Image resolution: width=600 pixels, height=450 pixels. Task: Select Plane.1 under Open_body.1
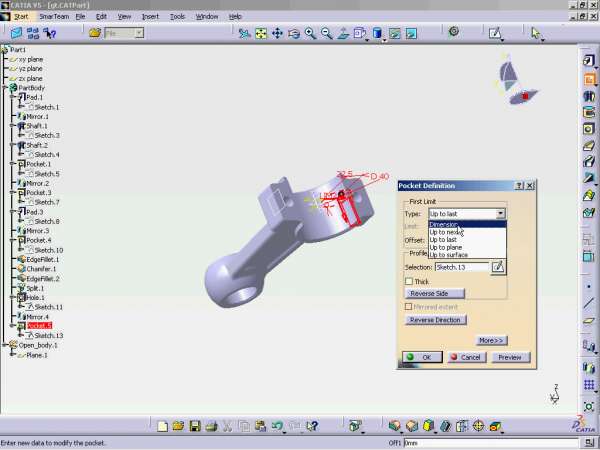(37, 355)
